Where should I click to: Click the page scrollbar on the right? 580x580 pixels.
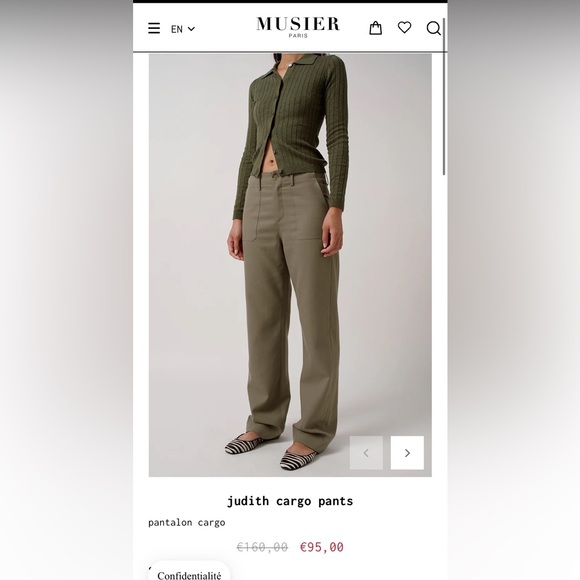pos(444,96)
